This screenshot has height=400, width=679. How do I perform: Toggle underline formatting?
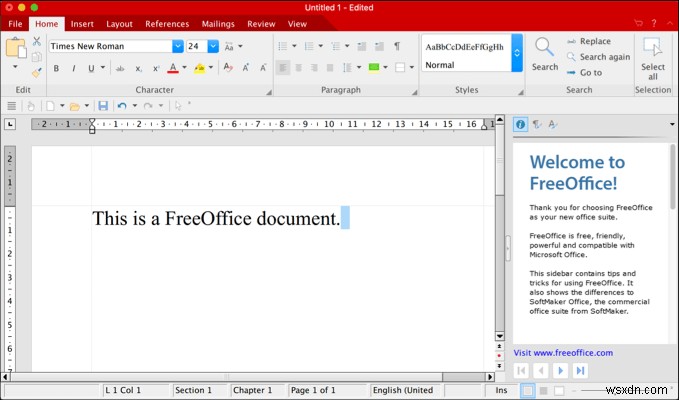click(x=91, y=68)
